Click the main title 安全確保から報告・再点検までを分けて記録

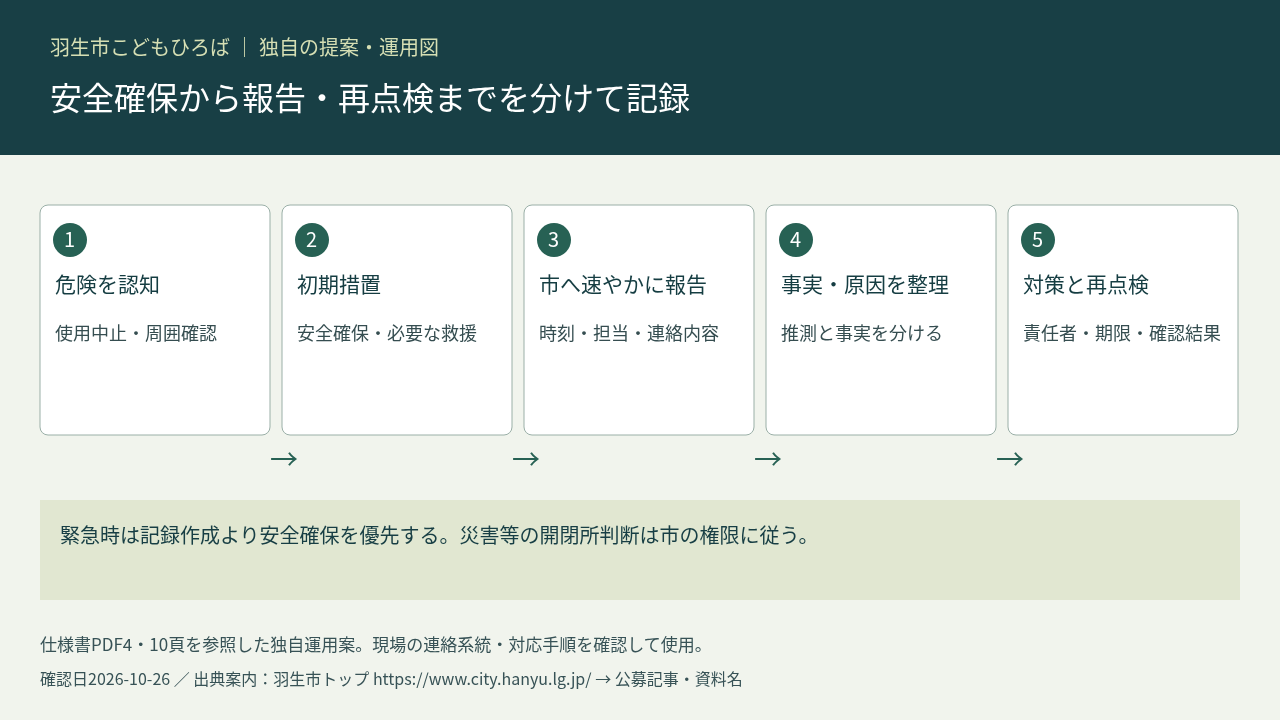[370, 99]
